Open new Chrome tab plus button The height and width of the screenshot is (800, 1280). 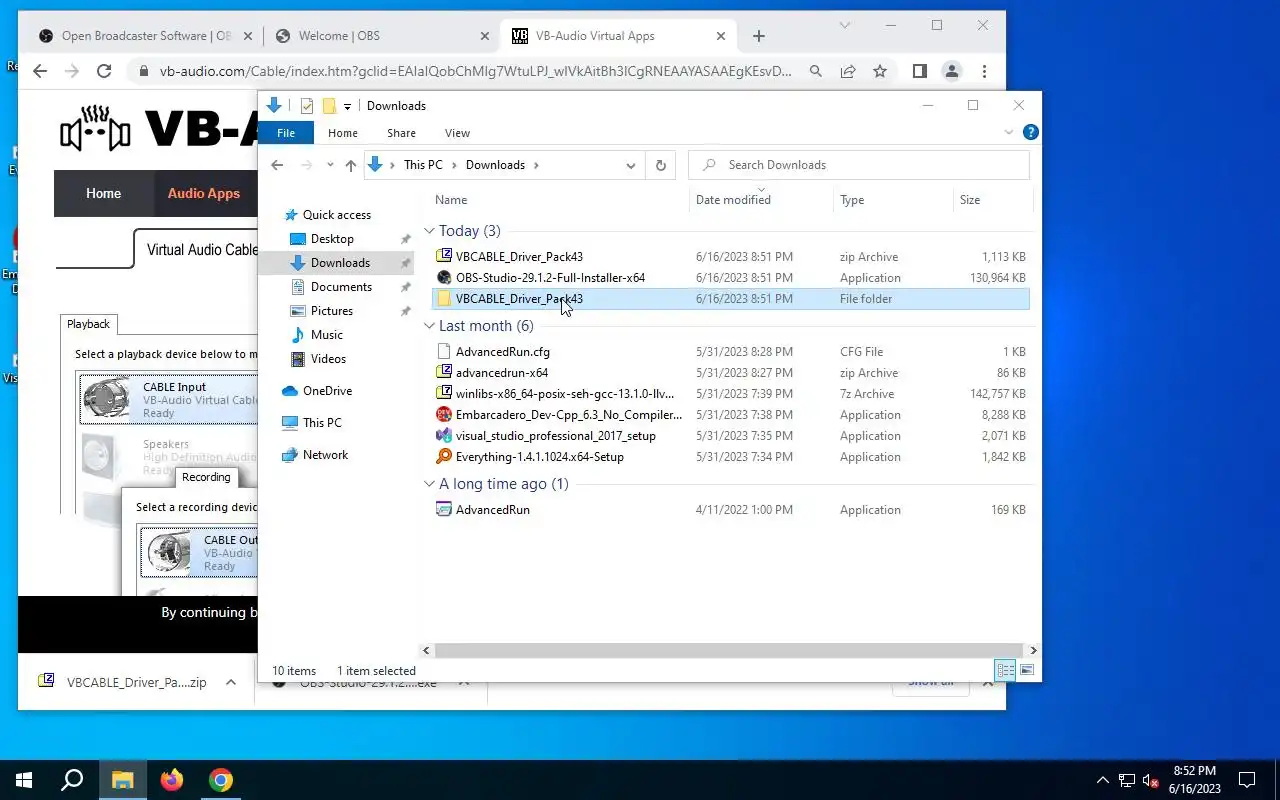[759, 36]
